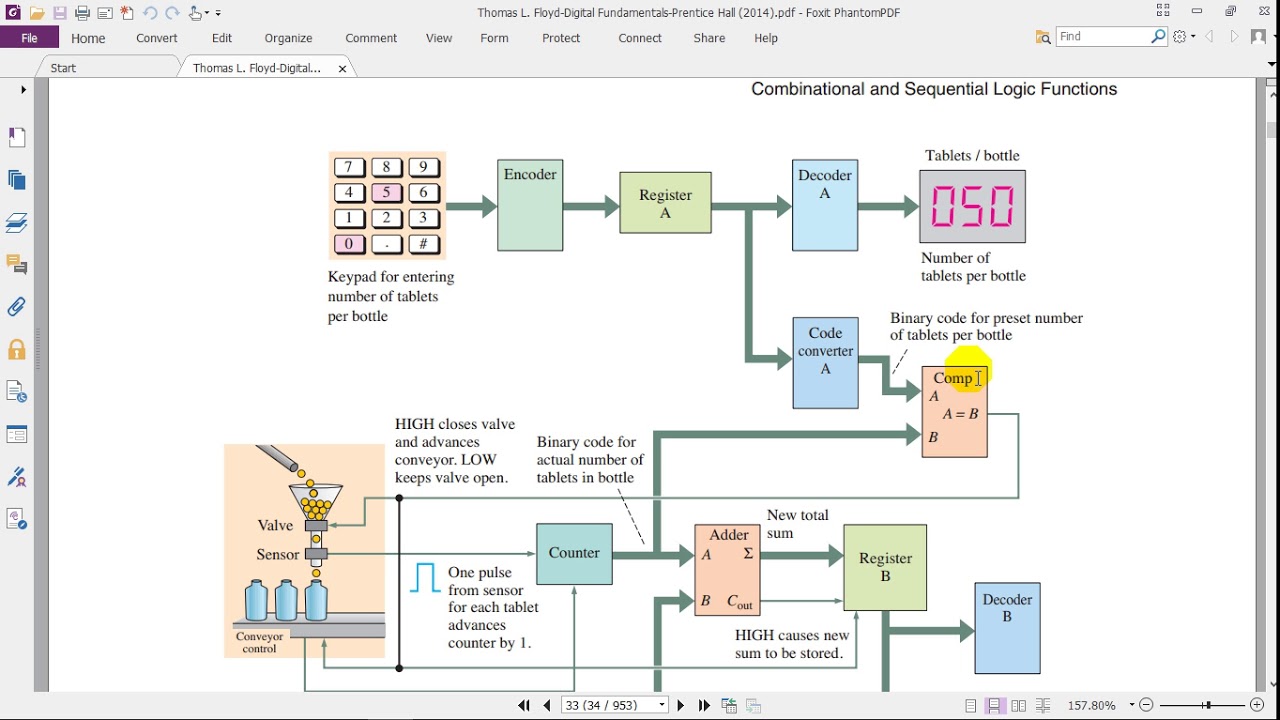Screen dimensions: 1280x720
Task: Switch to the Start tab
Action: pyautogui.click(x=63, y=68)
